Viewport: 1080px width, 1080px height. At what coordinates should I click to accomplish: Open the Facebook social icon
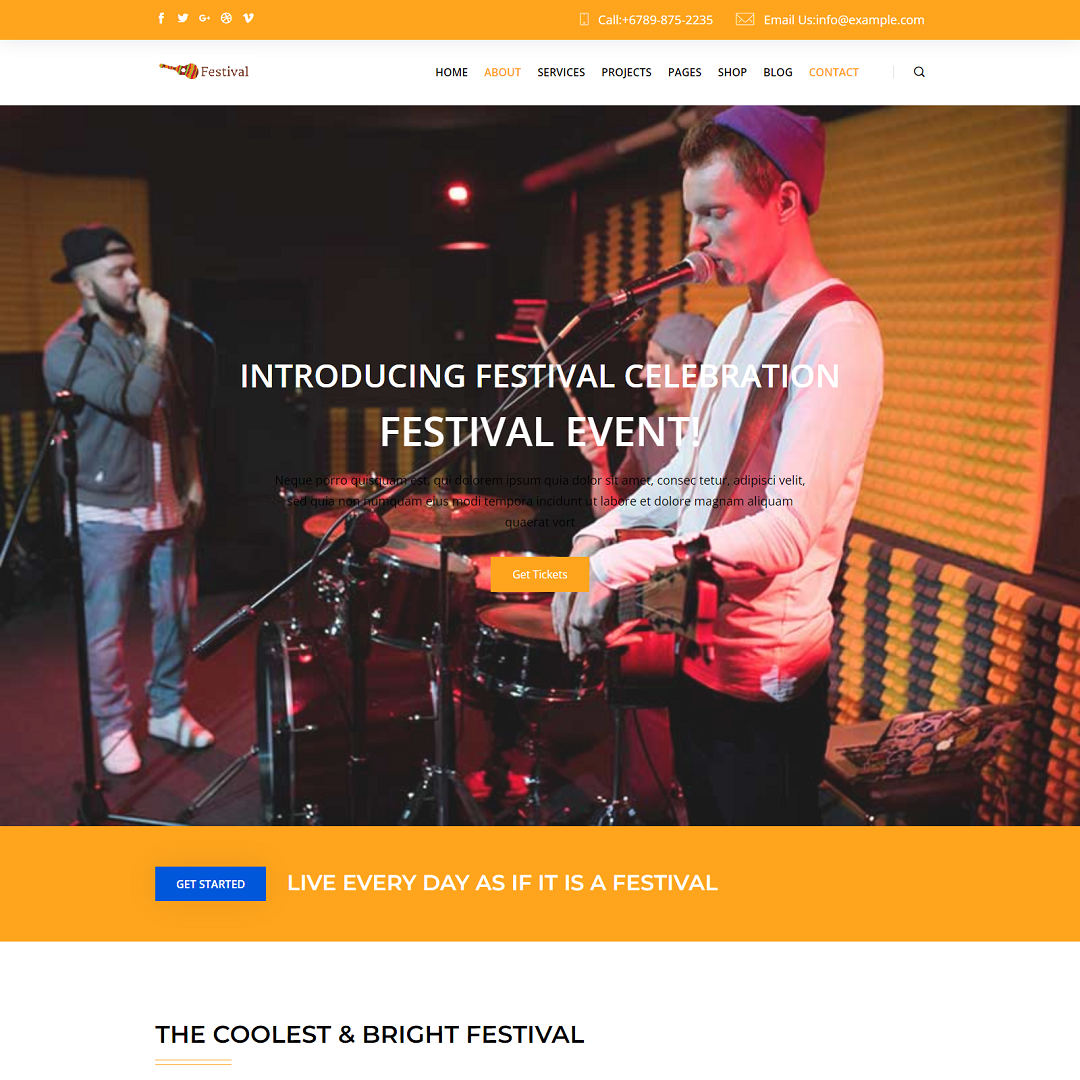[161, 19]
